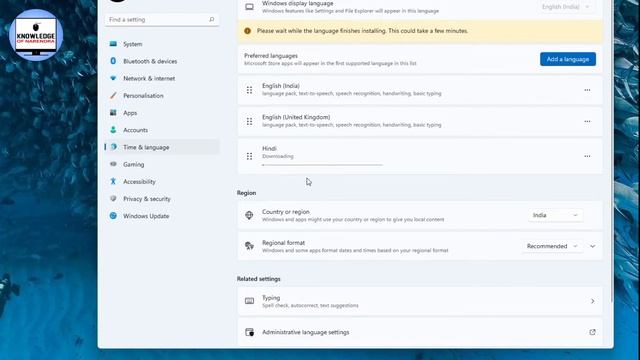Image resolution: width=640 pixels, height=360 pixels.
Task: Click the Hindi download progress bar
Action: [x=322, y=165]
